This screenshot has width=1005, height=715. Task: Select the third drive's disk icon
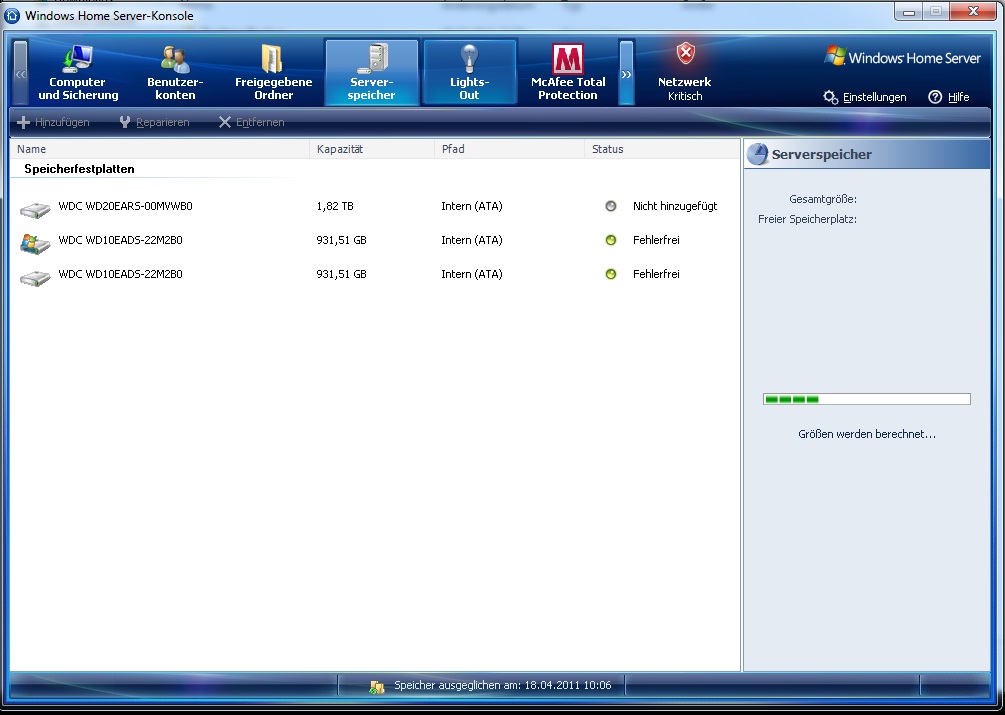click(35, 277)
